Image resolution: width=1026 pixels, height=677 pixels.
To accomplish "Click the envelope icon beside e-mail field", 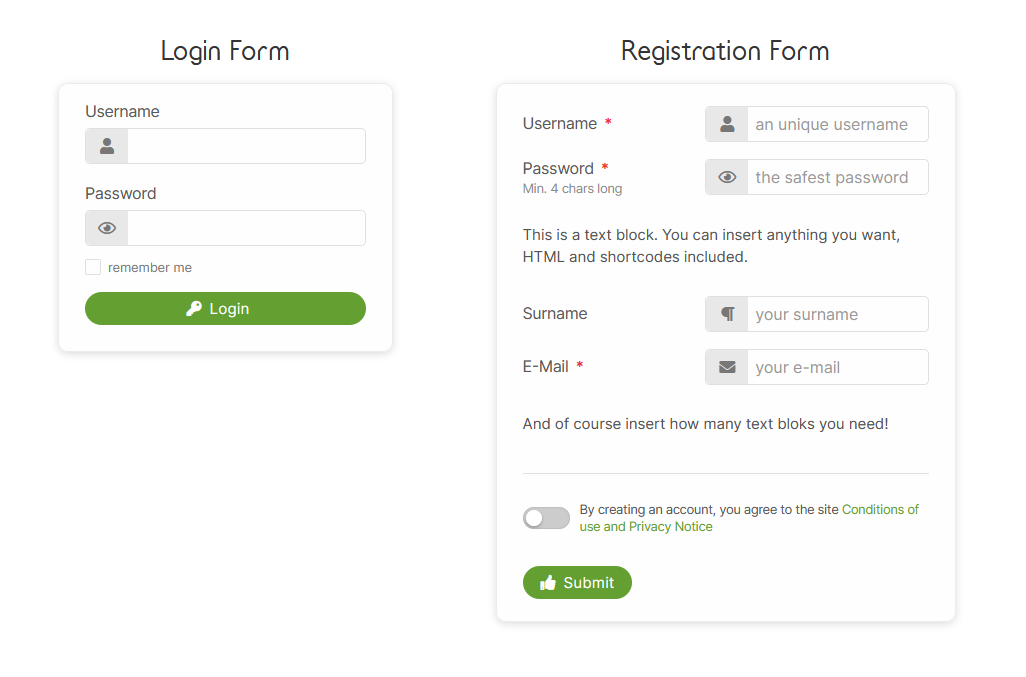I will pos(727,367).
